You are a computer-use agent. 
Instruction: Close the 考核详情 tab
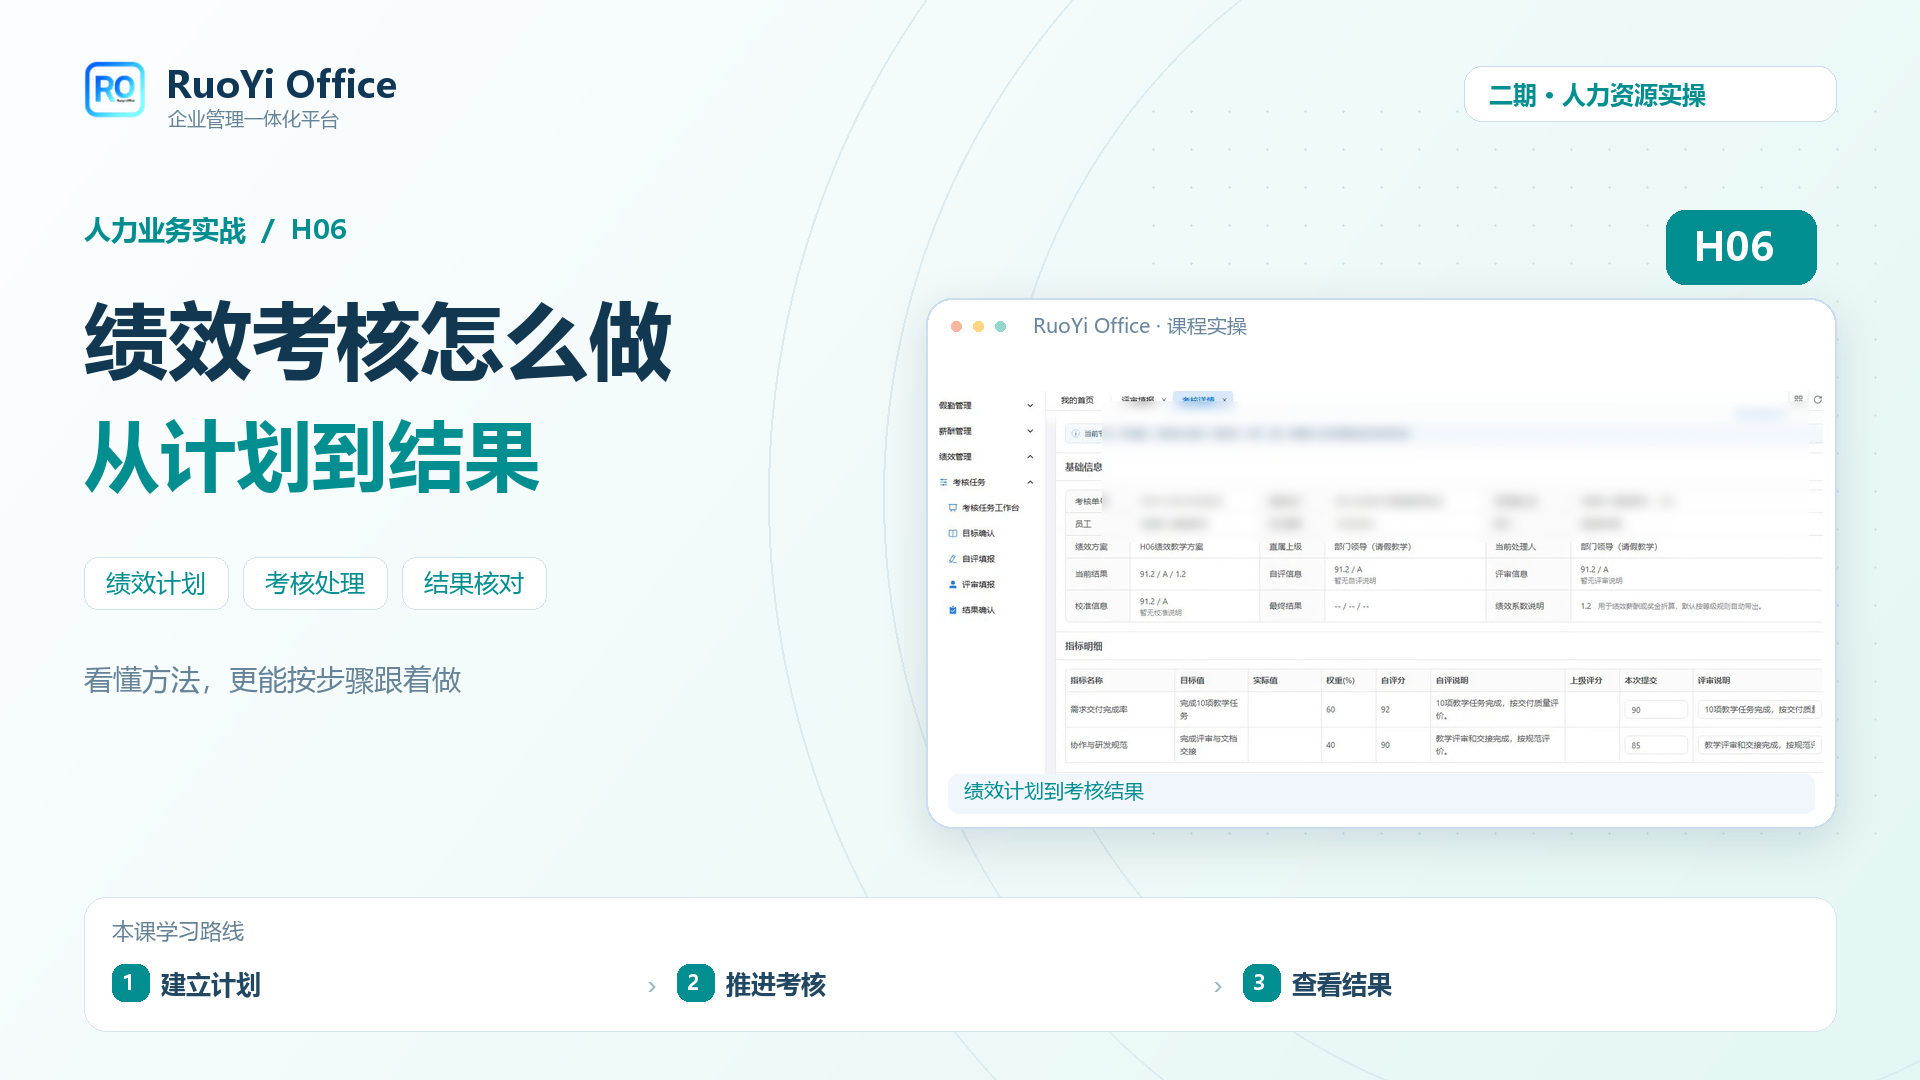tap(1224, 400)
